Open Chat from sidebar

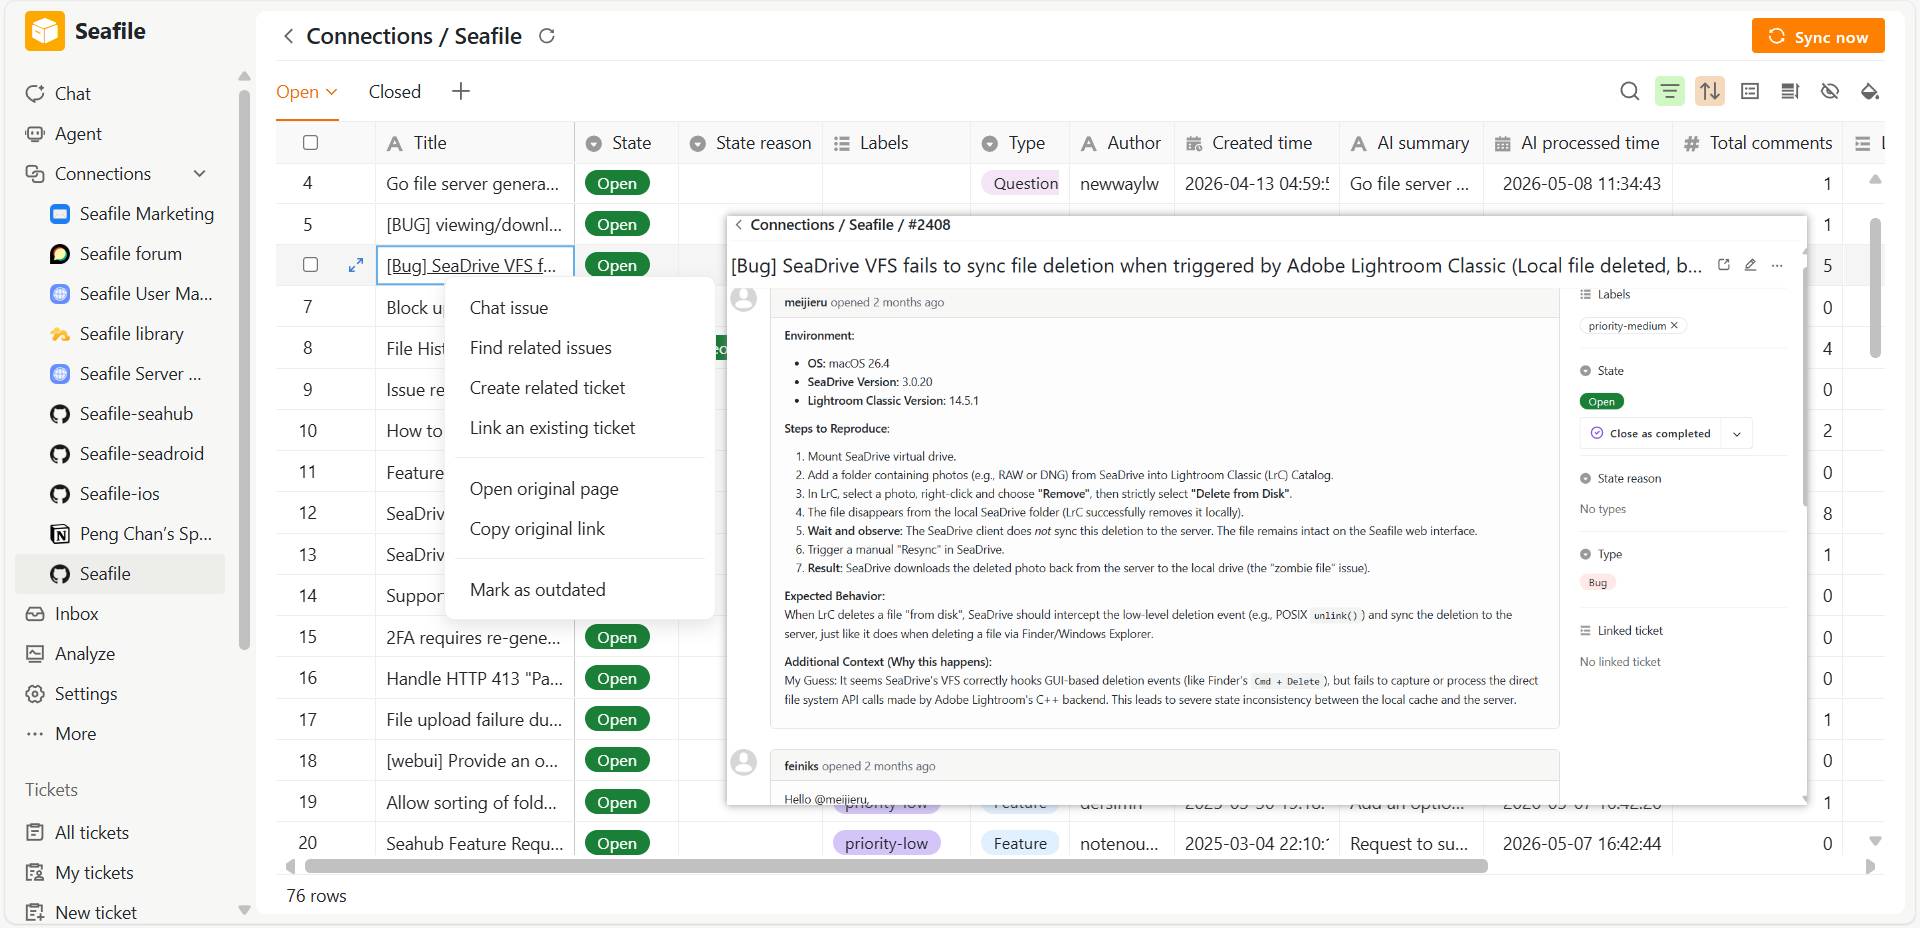[72, 93]
